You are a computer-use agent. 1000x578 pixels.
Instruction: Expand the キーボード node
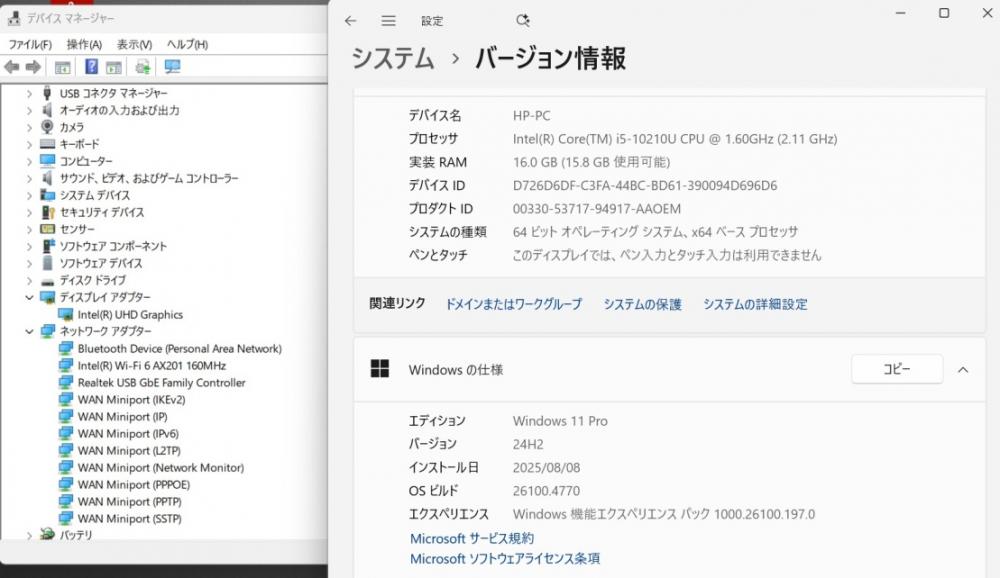pos(29,144)
